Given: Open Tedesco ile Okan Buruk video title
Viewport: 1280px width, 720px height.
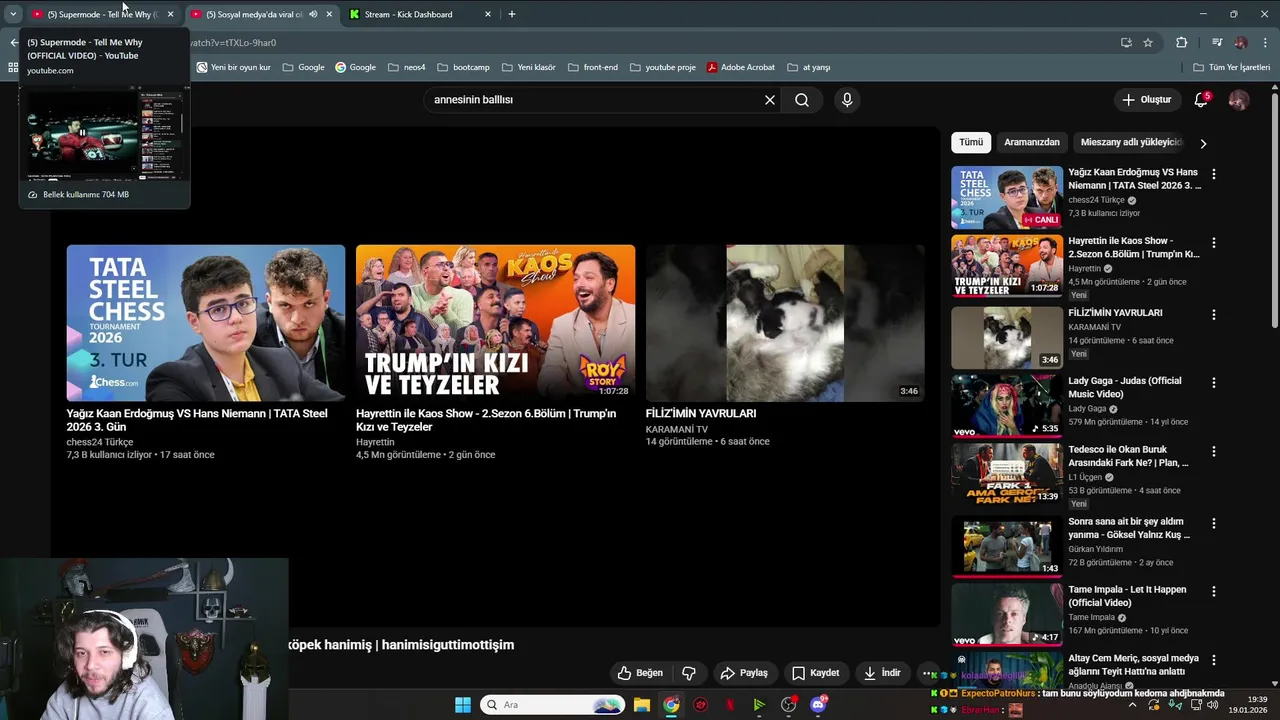Looking at the screenshot, I should click(1128, 456).
